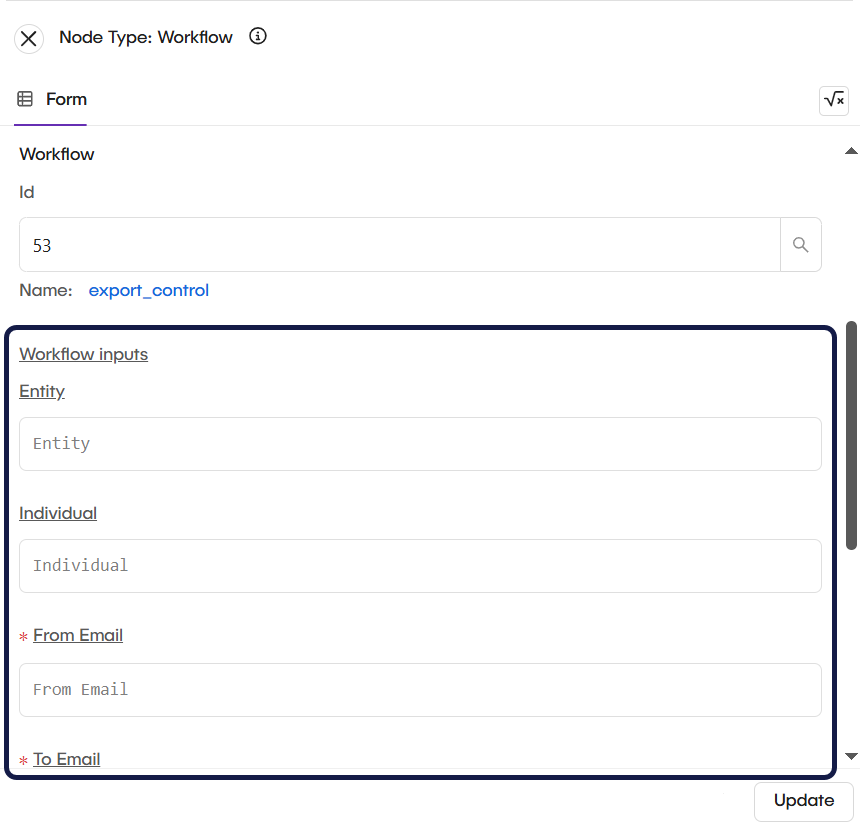Click the search icon in the Id field
Screen dimensions: 860x840
800,244
